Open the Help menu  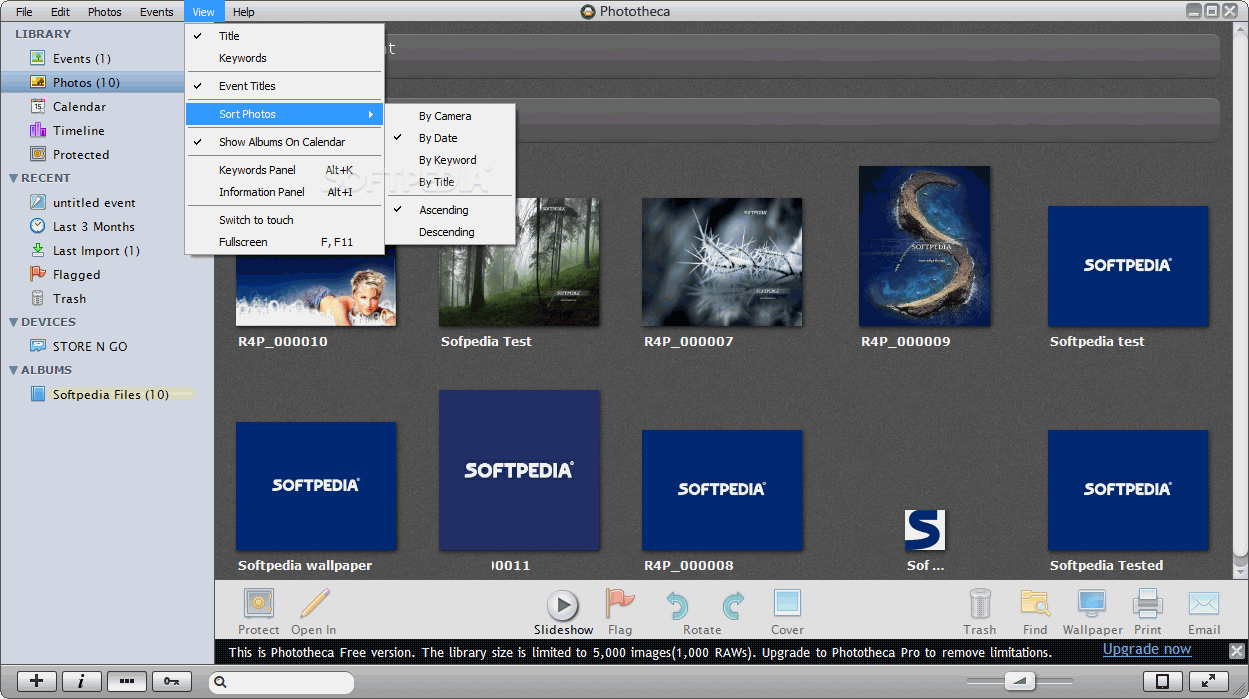point(243,12)
